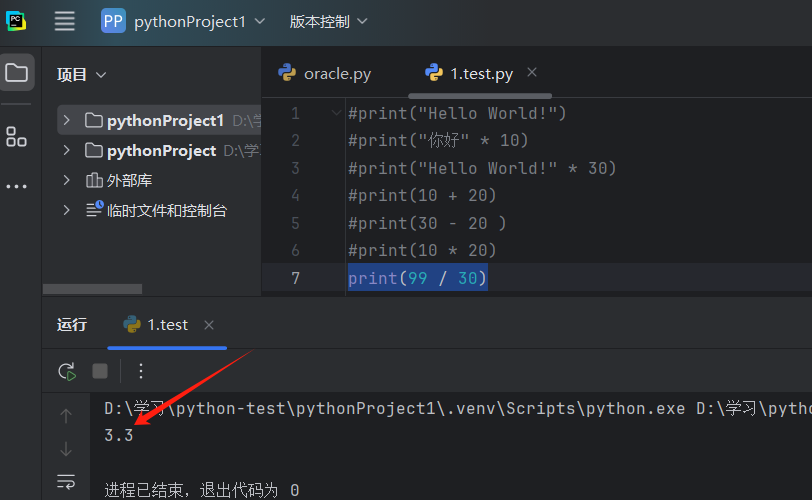Open the hamburger main menu
Screen dimensions: 812x500
point(65,21)
